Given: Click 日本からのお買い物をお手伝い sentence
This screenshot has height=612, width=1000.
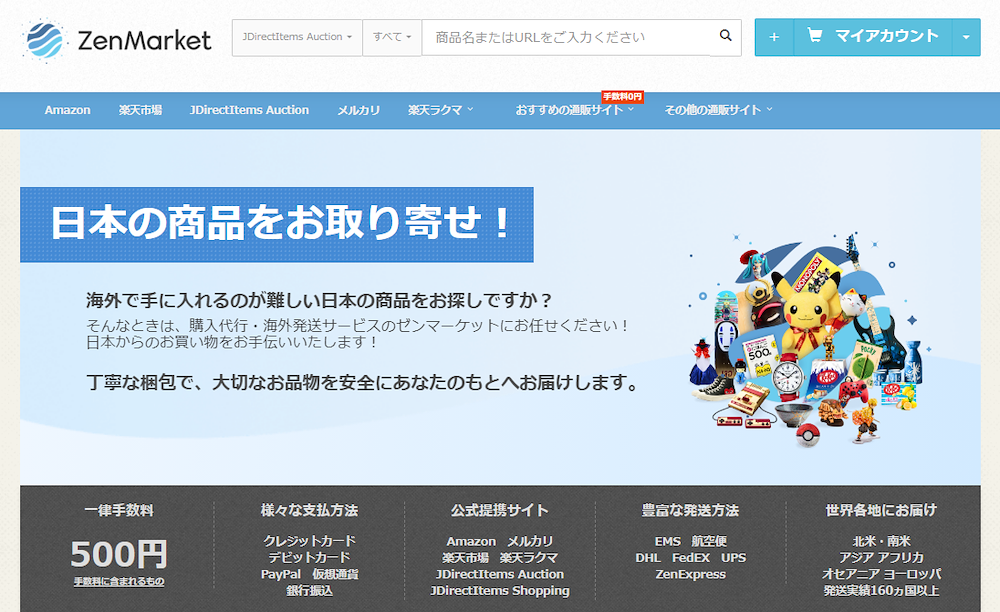Looking at the screenshot, I should (232, 342).
